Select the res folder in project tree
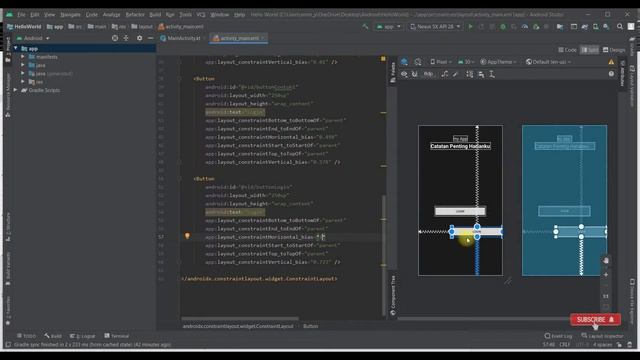640x360 pixels. pos(36,82)
